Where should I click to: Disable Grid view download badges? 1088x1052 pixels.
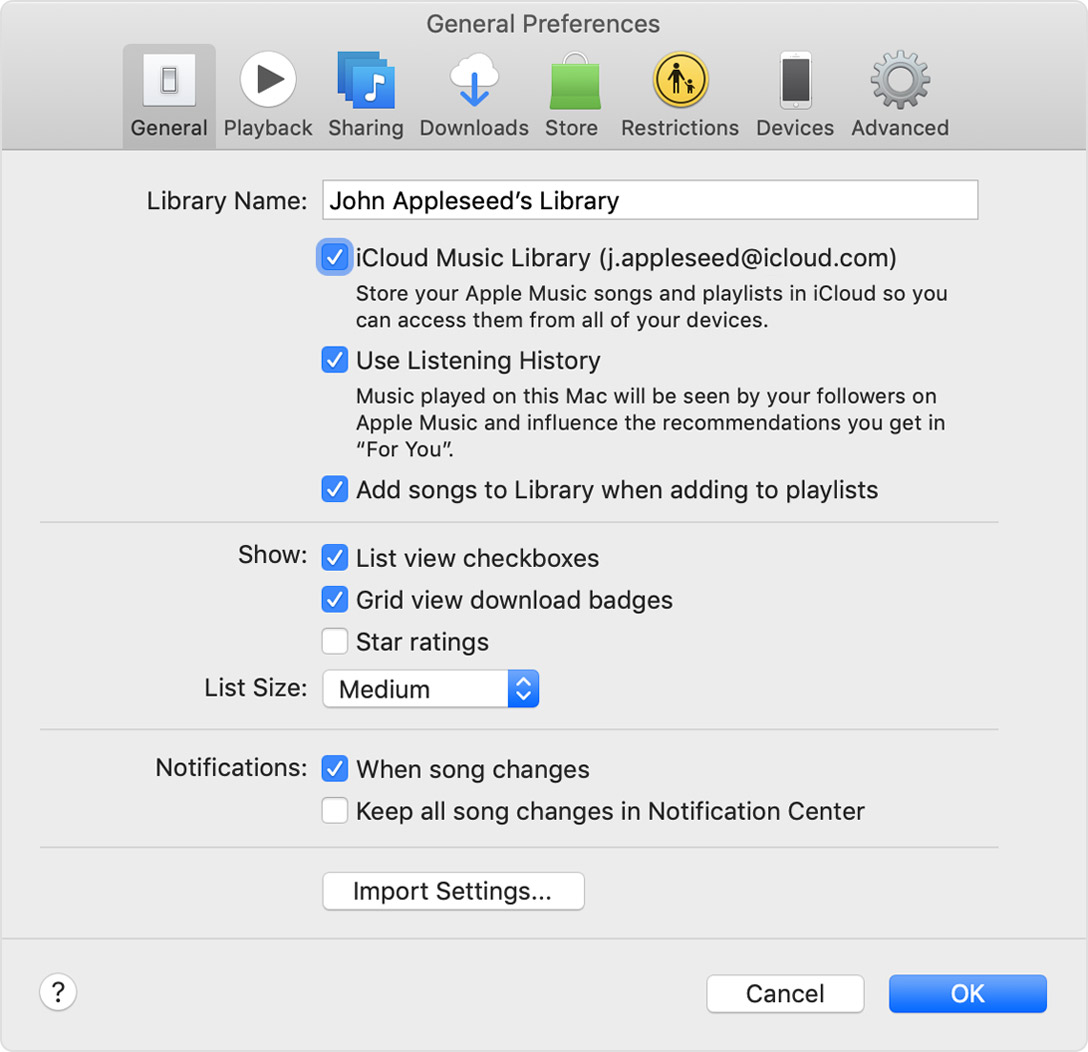[x=335, y=599]
